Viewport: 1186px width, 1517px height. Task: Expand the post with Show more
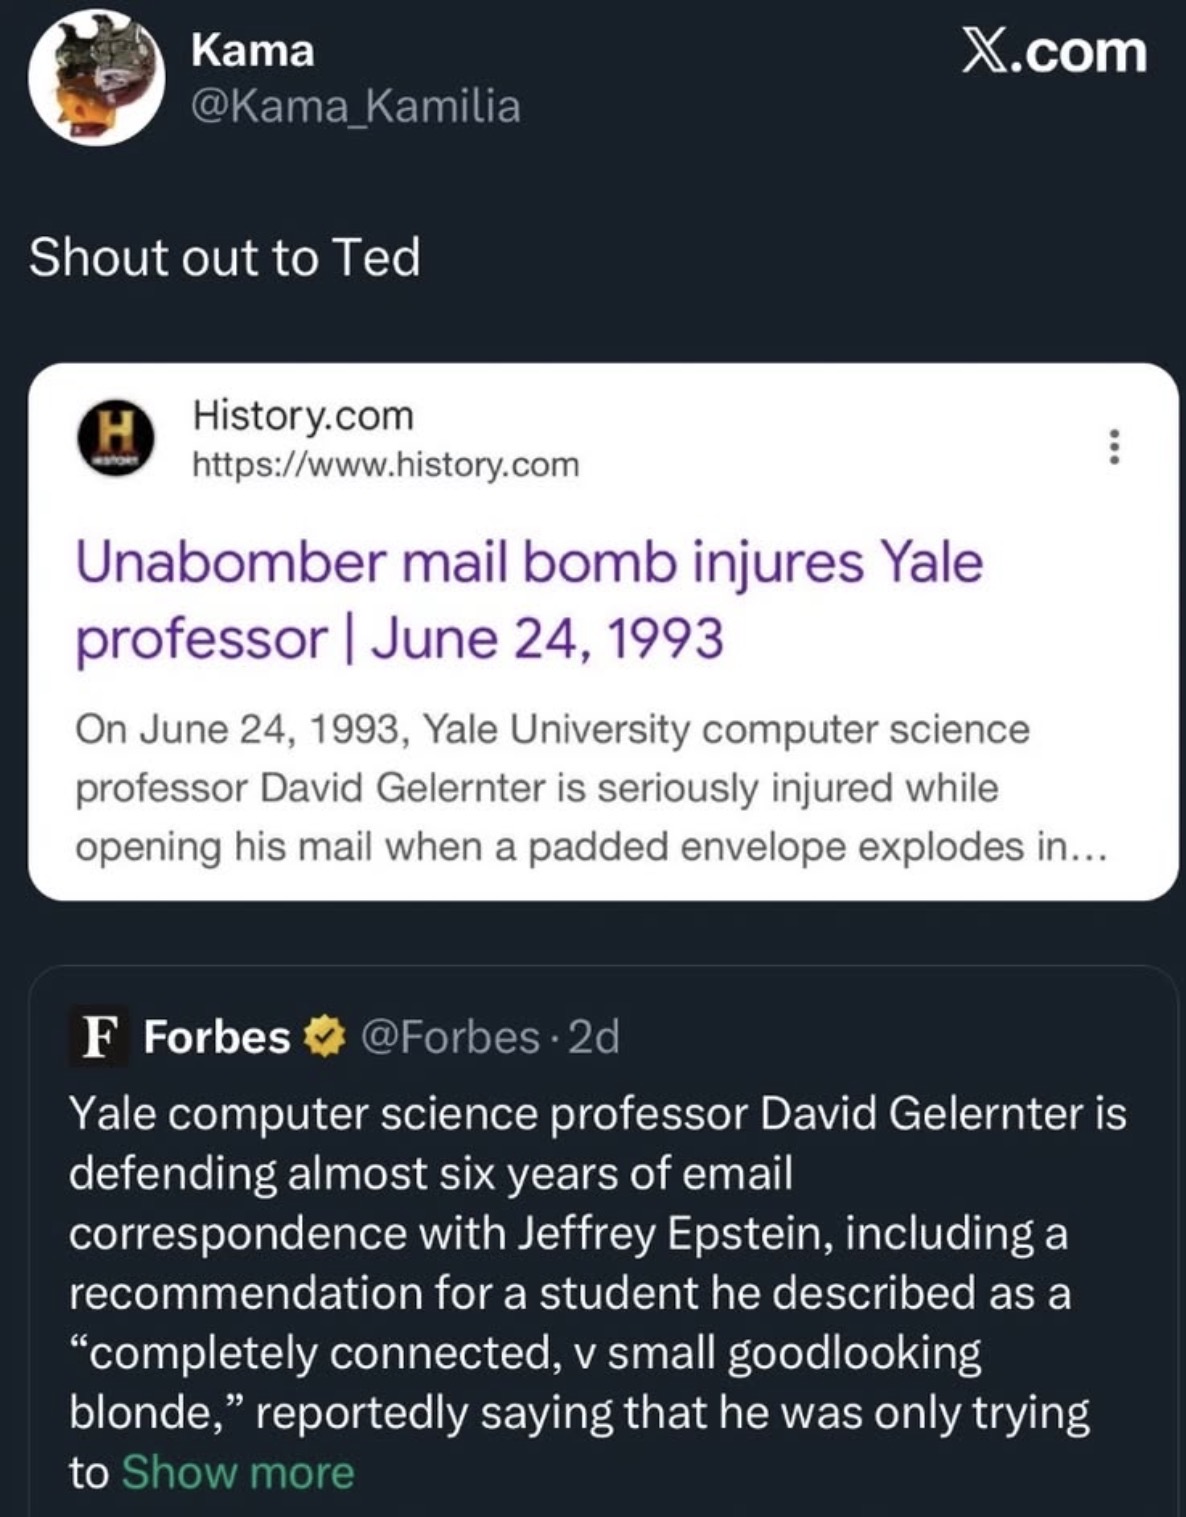point(238,1472)
